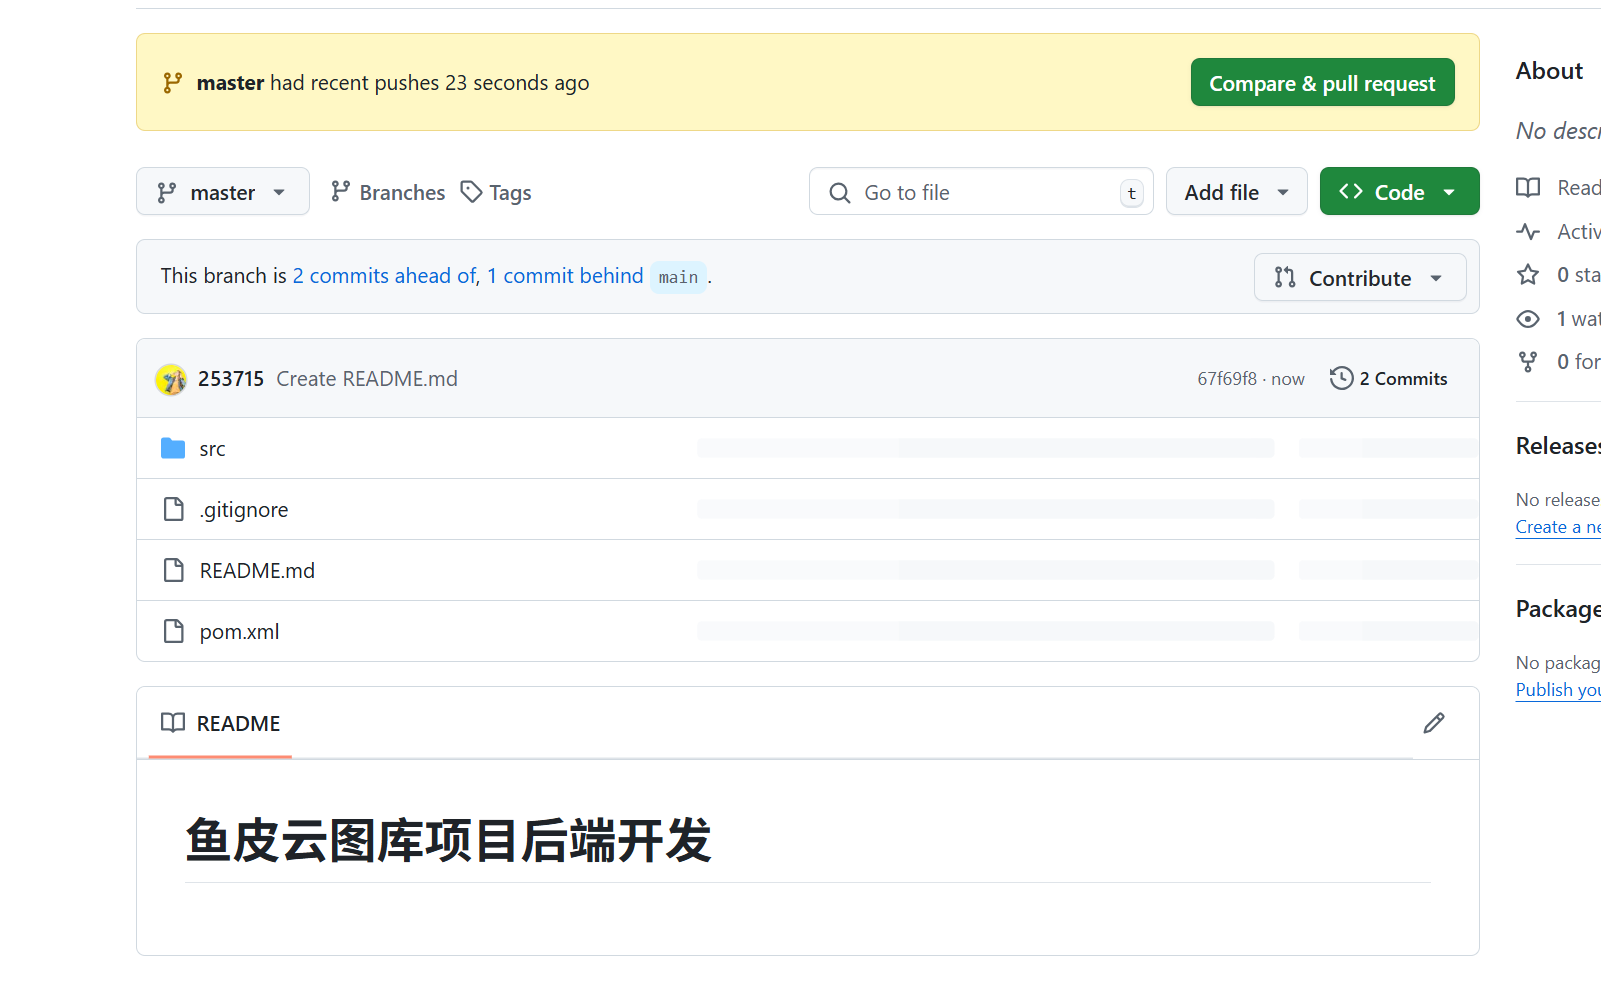Expand the master branch dropdown

coord(222,192)
